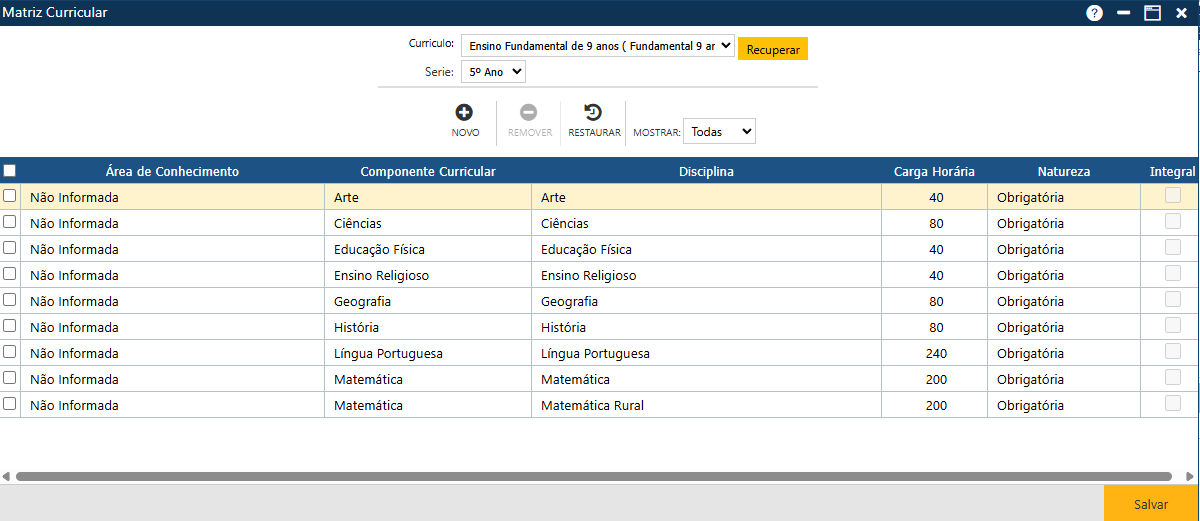Click the Restaurar history icon
This screenshot has width=1200, height=521.
[593, 113]
